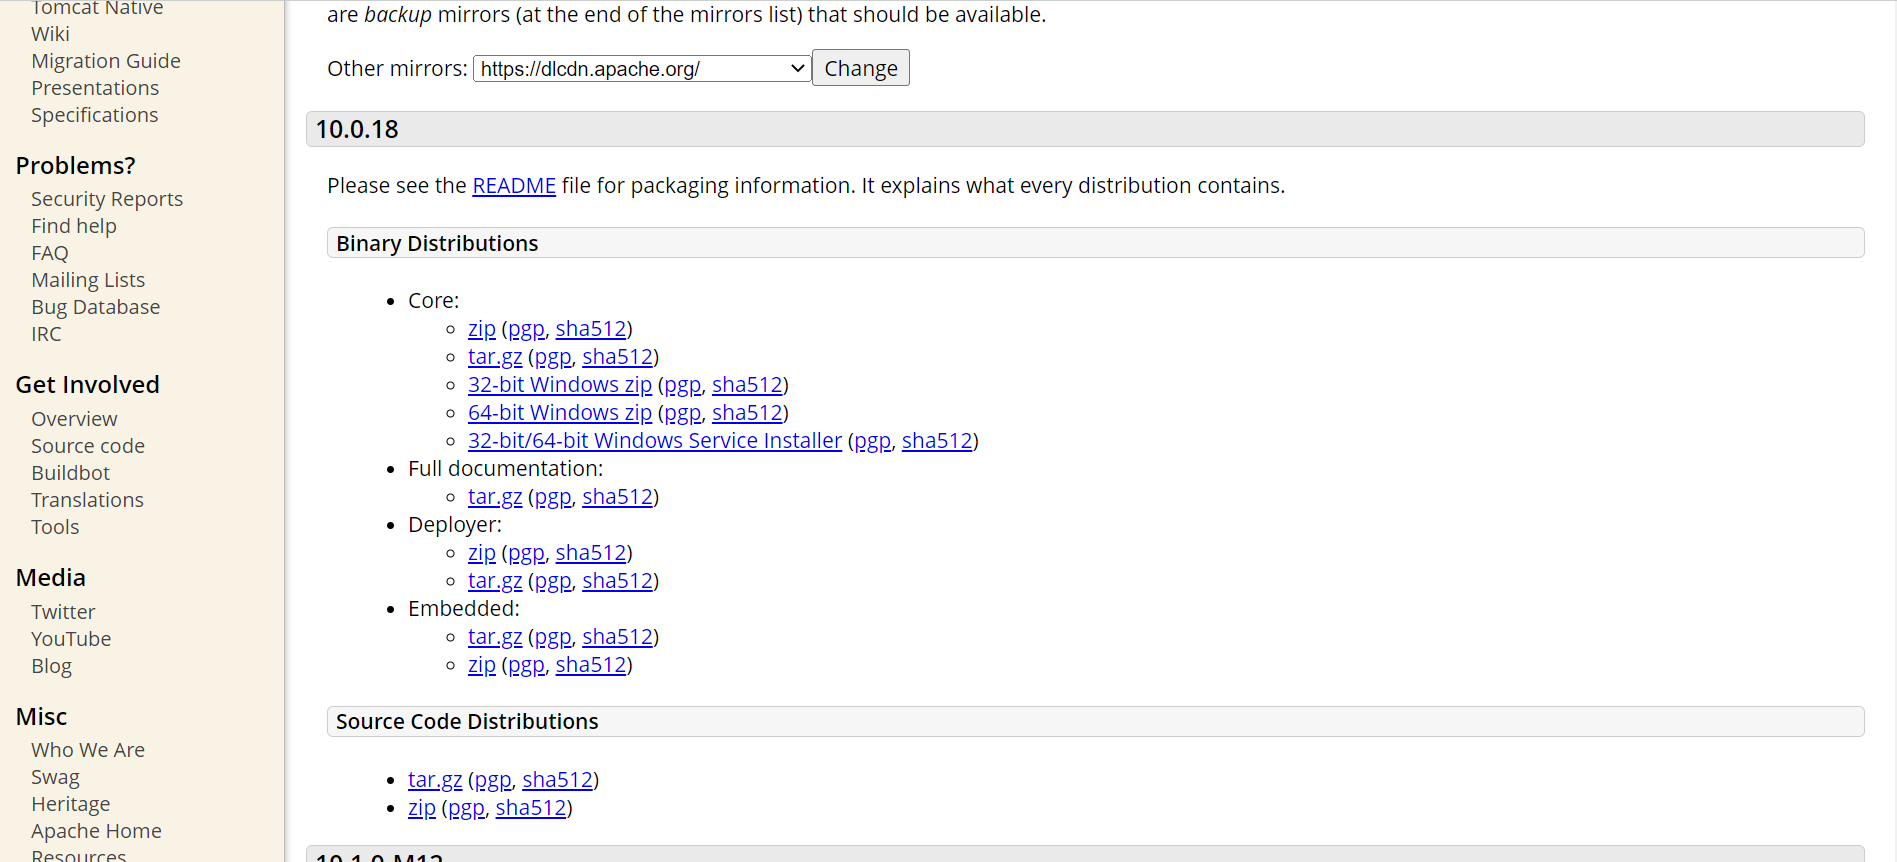Download 32-bit/64-bit Windows Service Installer

[x=655, y=441]
